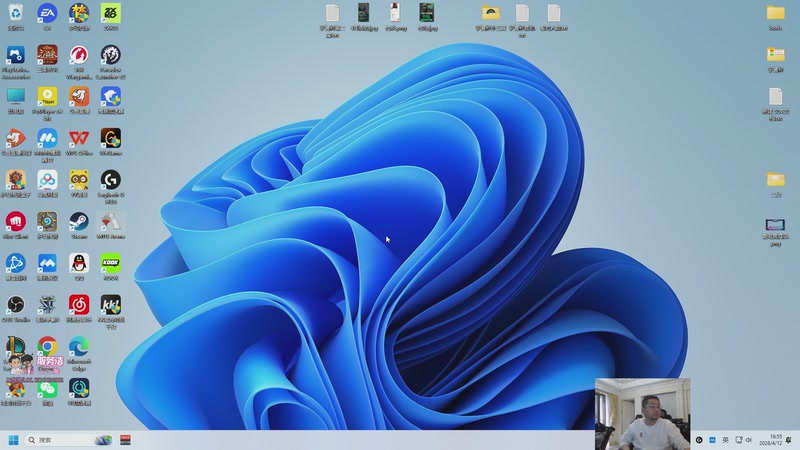This screenshot has width=800, height=450.
Task: Open the blue MuMu emulator icon
Action: point(47,138)
